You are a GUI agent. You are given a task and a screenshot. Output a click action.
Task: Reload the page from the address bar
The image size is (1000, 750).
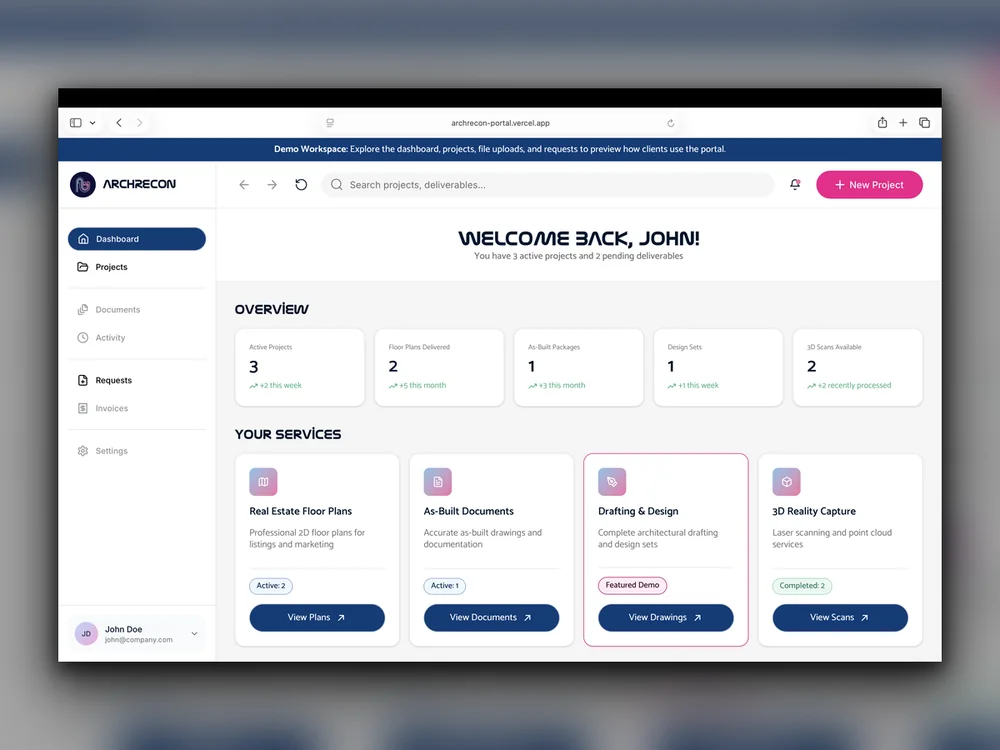click(670, 123)
